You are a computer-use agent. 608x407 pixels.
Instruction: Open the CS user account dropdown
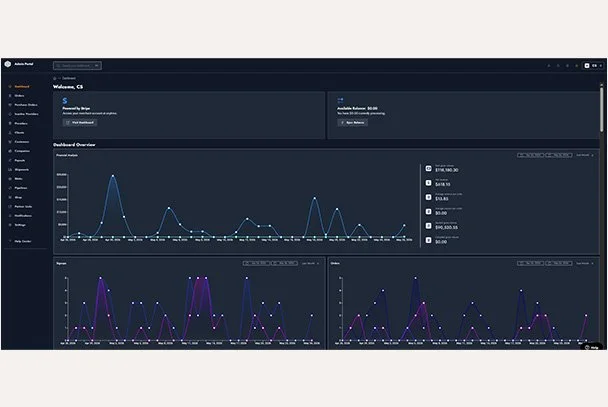(x=593, y=66)
